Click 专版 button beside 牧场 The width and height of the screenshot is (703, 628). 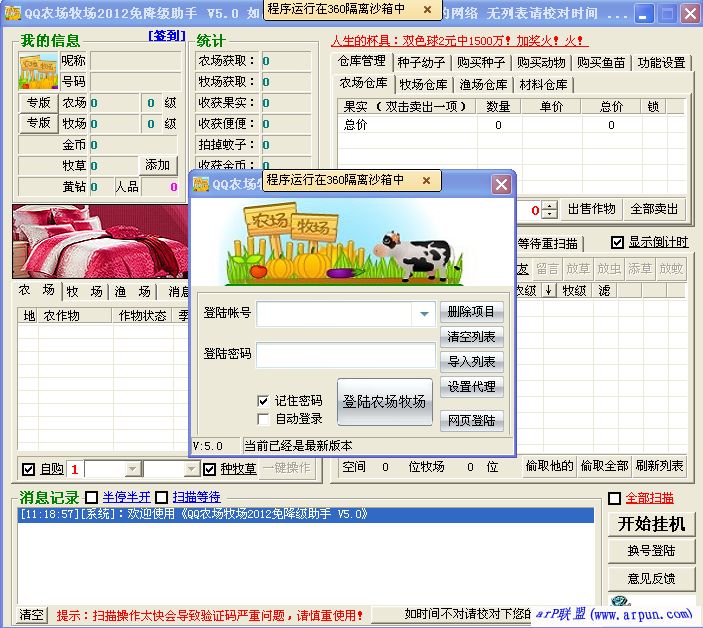(x=39, y=123)
